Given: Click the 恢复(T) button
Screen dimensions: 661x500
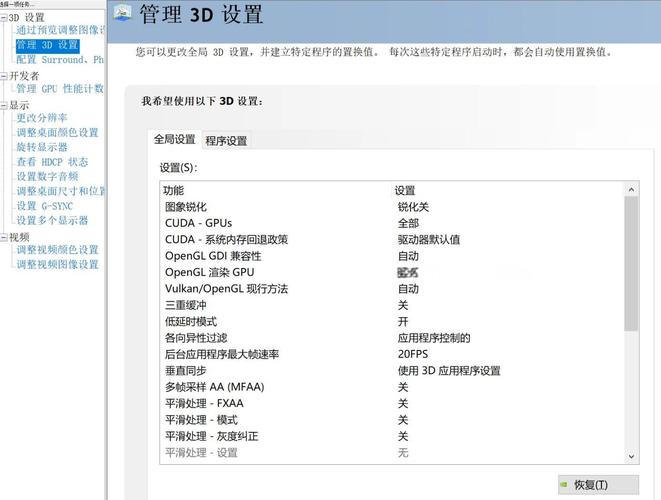Looking at the screenshot, I should 599,485.
